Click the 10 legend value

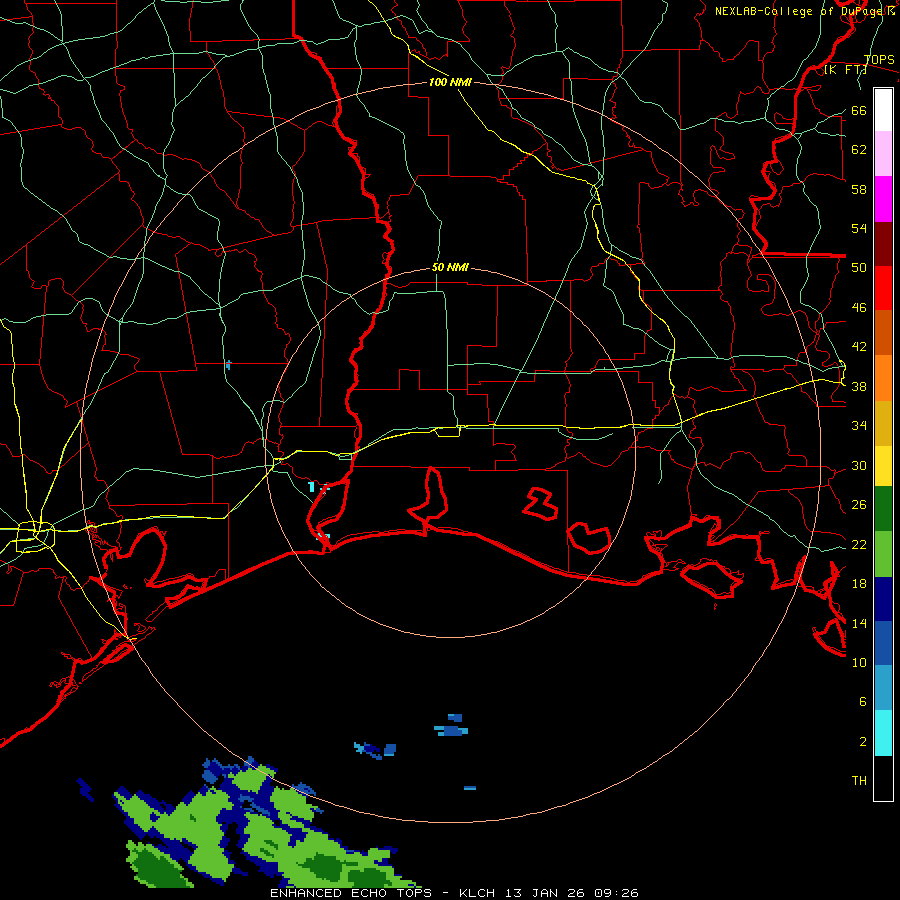pos(859,662)
